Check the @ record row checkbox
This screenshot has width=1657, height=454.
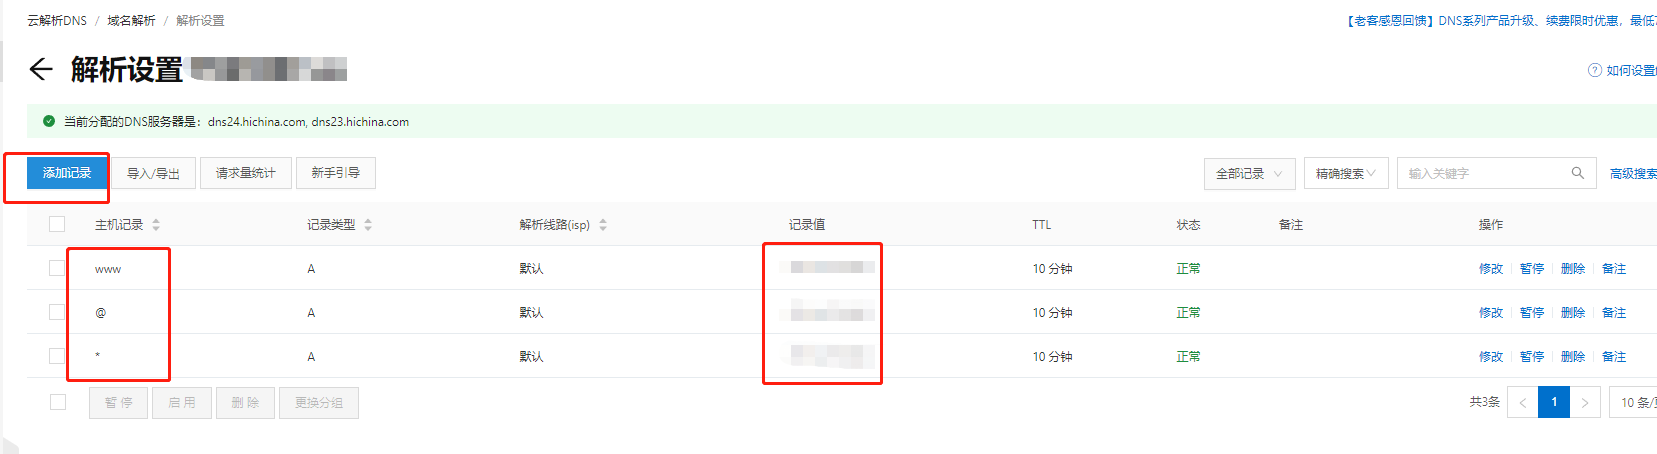click(x=57, y=312)
